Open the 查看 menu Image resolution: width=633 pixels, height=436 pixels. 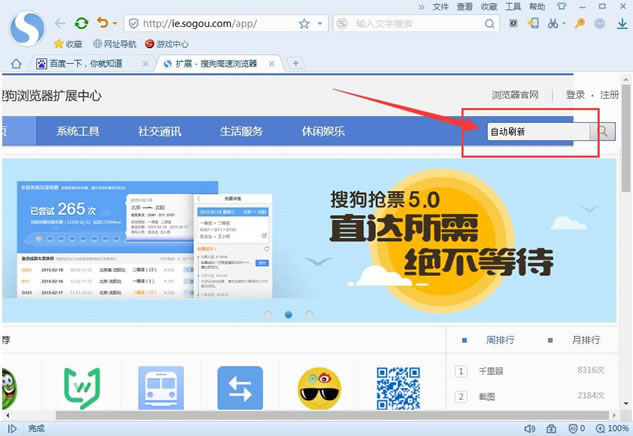click(465, 6)
